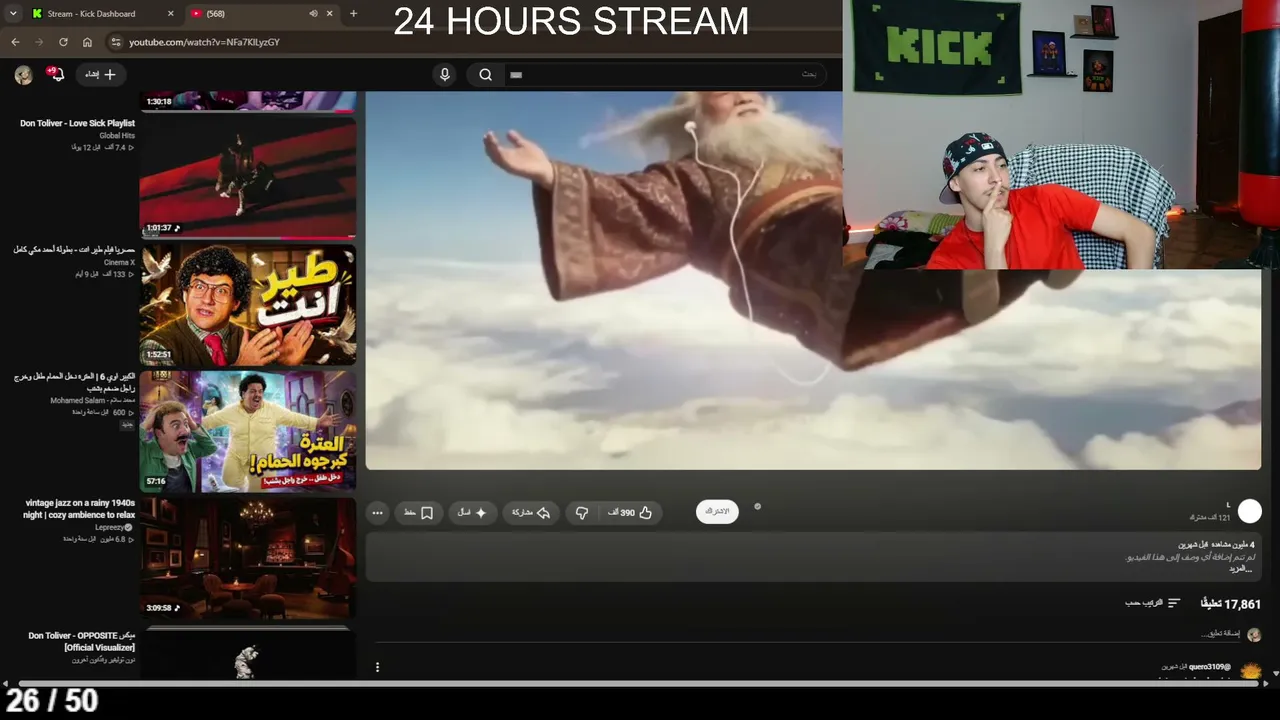This screenshot has width=1280, height=720.
Task: Open the Cinema X movie thumbnail
Action: (247, 304)
